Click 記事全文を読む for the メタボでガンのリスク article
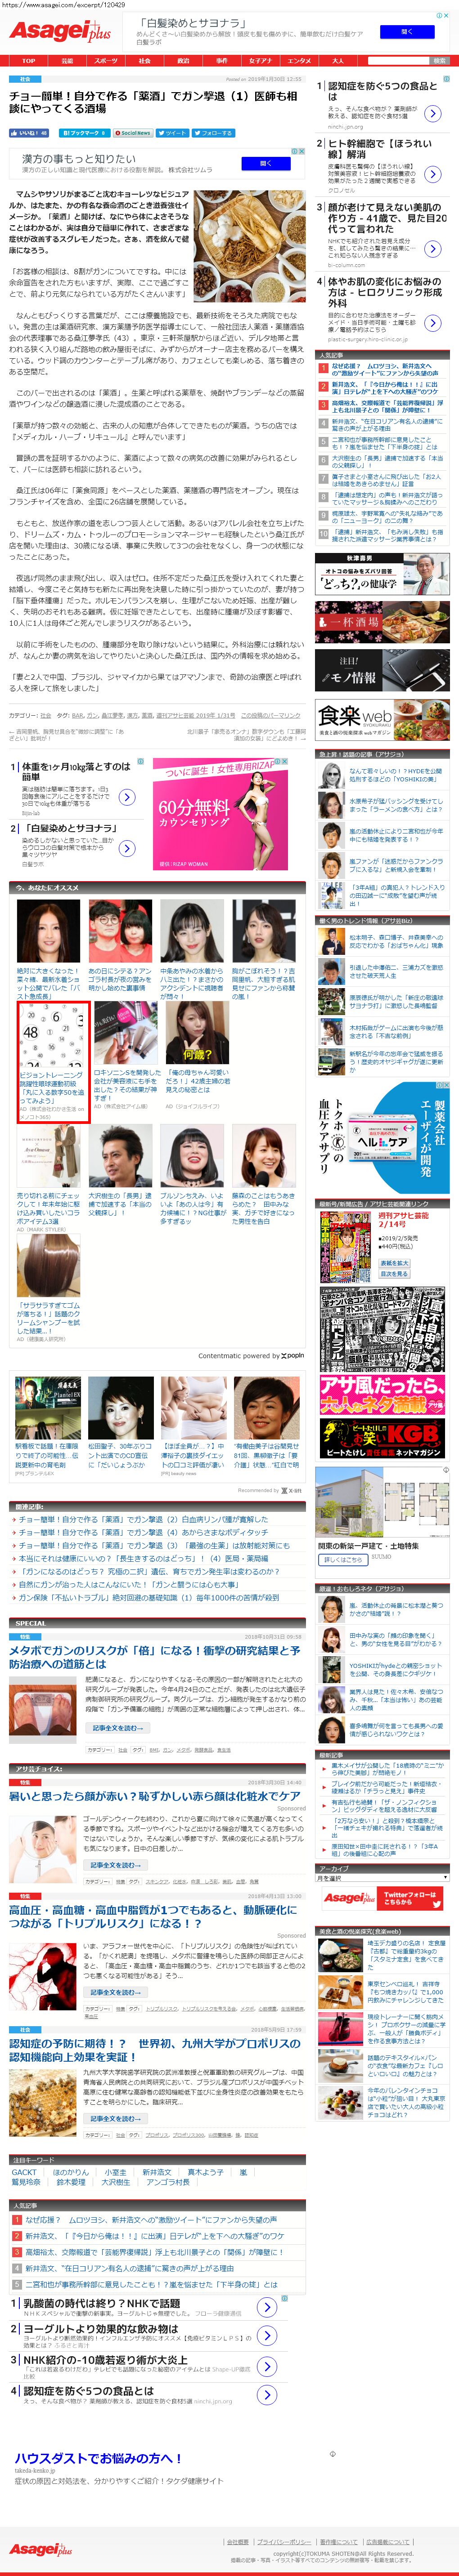The image size is (459, 2576). 117,1727
